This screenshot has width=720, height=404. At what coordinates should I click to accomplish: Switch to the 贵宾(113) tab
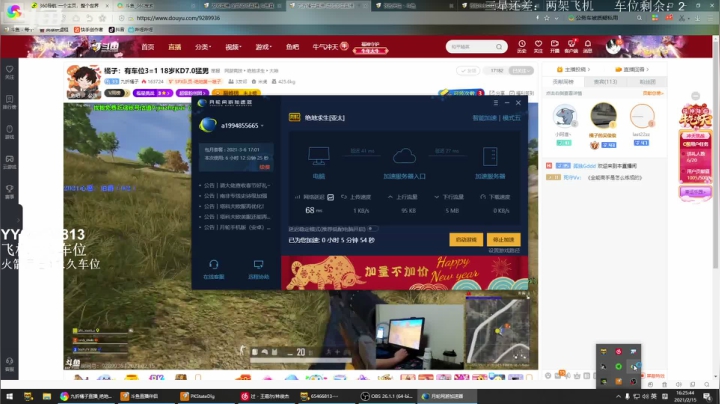605,82
